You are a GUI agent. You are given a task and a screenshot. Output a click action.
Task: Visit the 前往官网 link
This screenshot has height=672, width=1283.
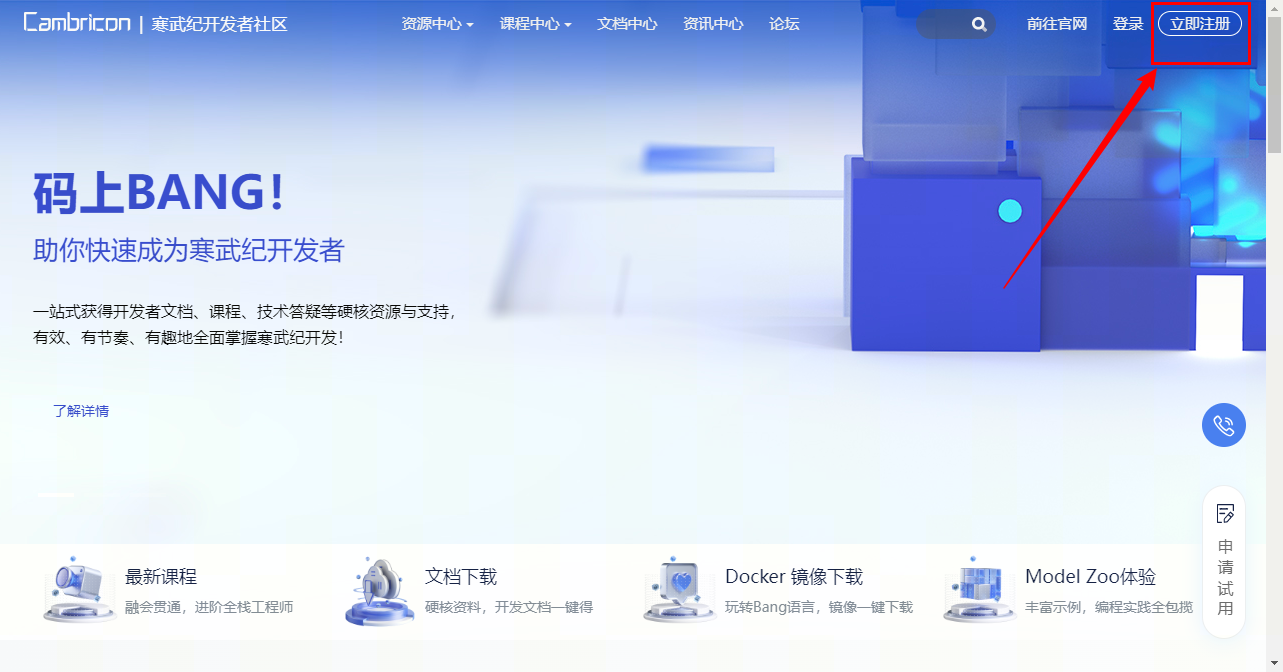[x=1057, y=23]
